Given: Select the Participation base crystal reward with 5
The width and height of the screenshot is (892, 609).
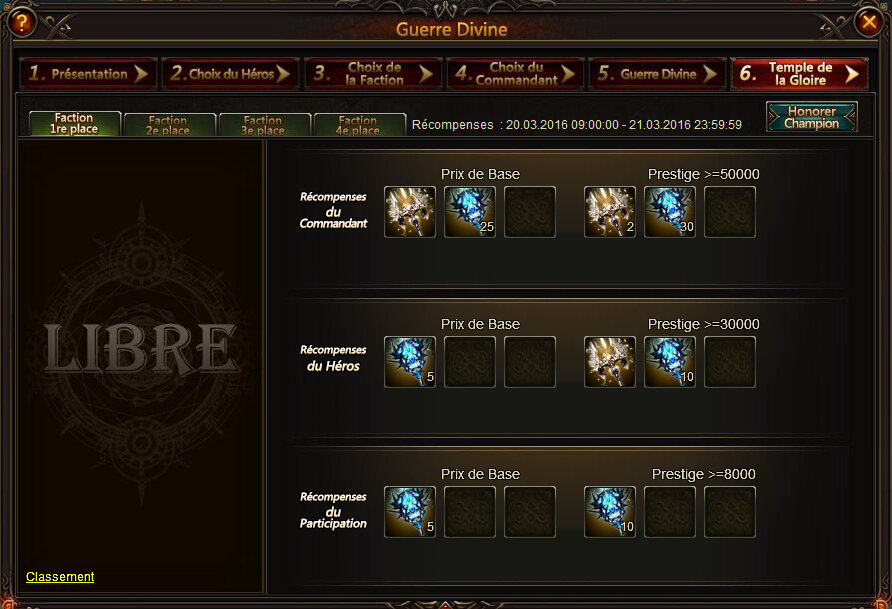Looking at the screenshot, I should [410, 512].
